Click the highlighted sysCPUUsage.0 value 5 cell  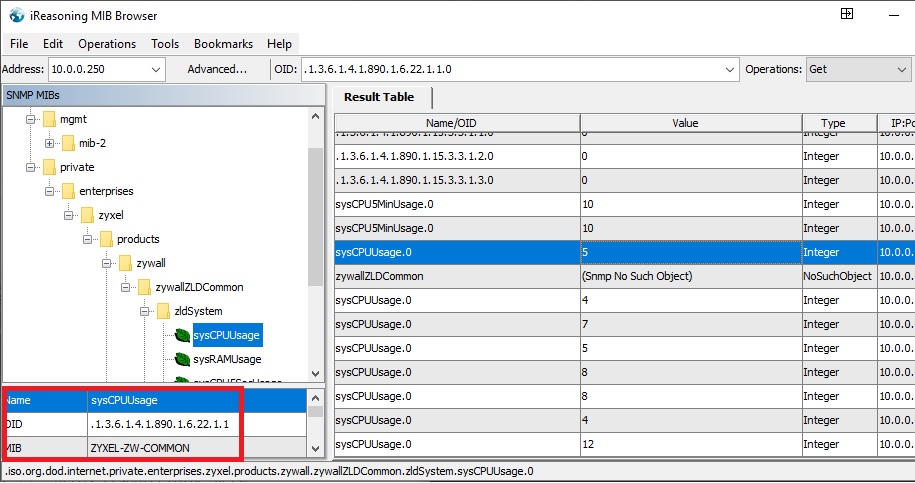(x=691, y=253)
